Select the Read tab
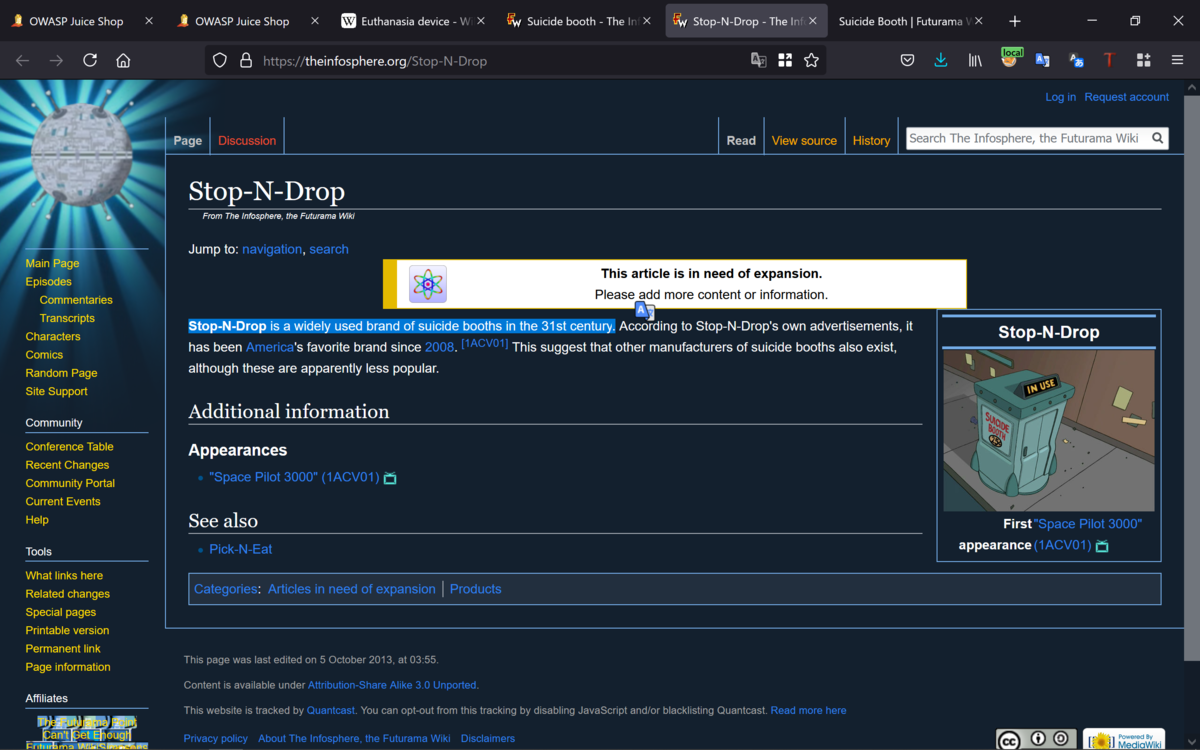Image resolution: width=1200 pixels, height=750 pixels. pos(741,141)
